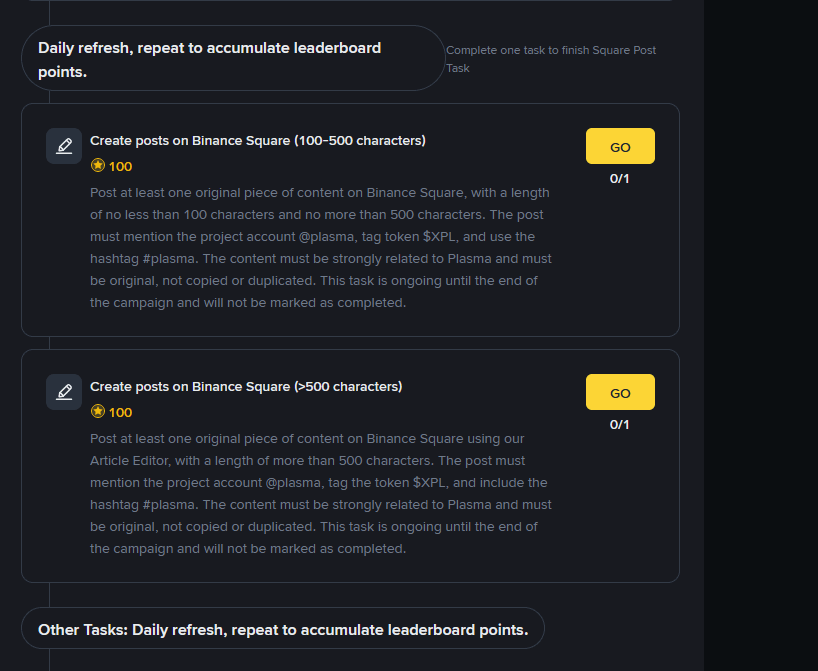Click the gold coin icon in the >500 characters task
This screenshot has height=671, width=818.
click(x=98, y=412)
